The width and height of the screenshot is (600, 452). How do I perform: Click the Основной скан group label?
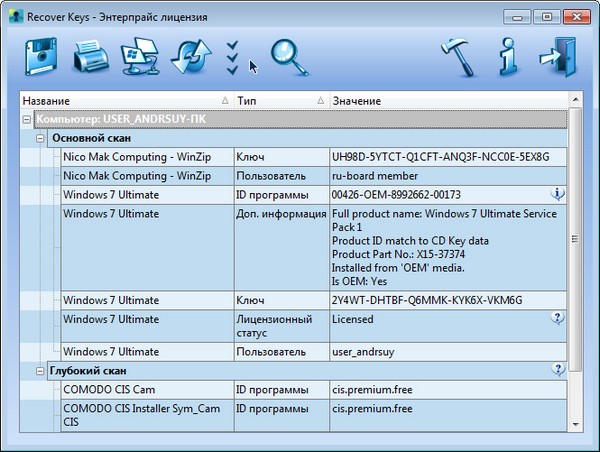91,138
